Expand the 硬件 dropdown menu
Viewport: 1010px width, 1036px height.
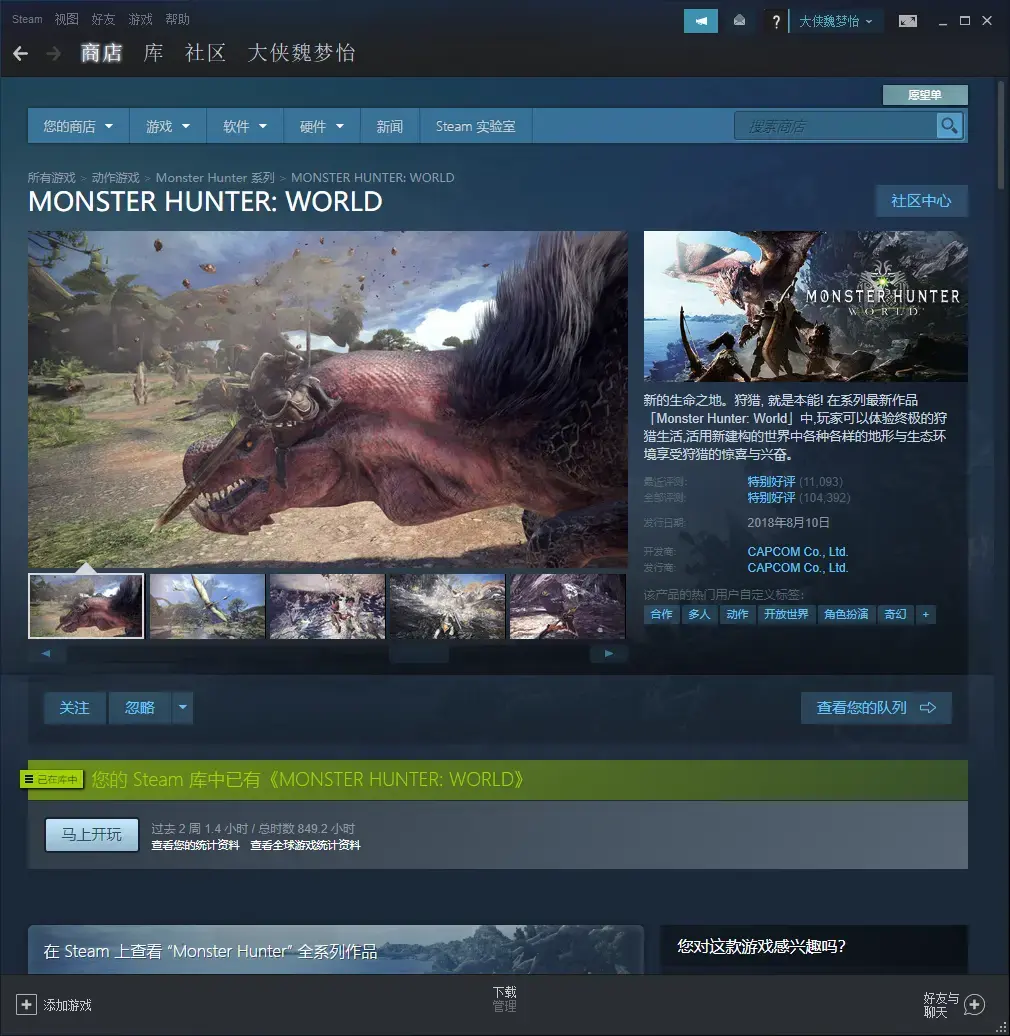coord(322,126)
